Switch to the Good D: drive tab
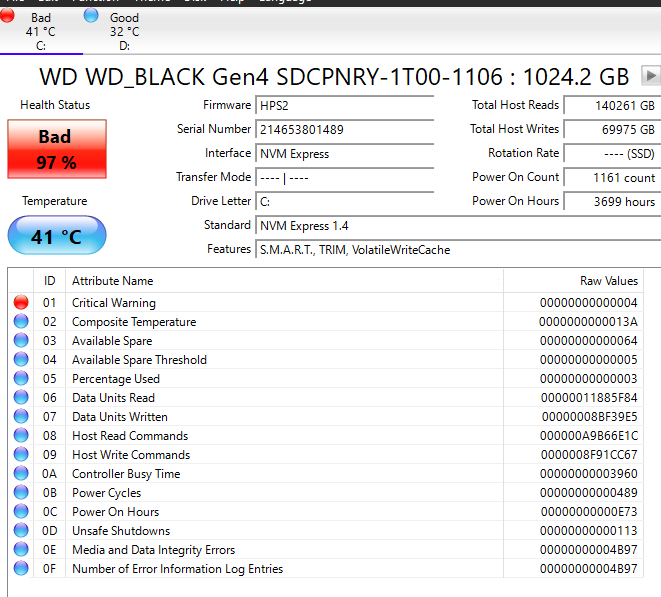 pos(124,32)
